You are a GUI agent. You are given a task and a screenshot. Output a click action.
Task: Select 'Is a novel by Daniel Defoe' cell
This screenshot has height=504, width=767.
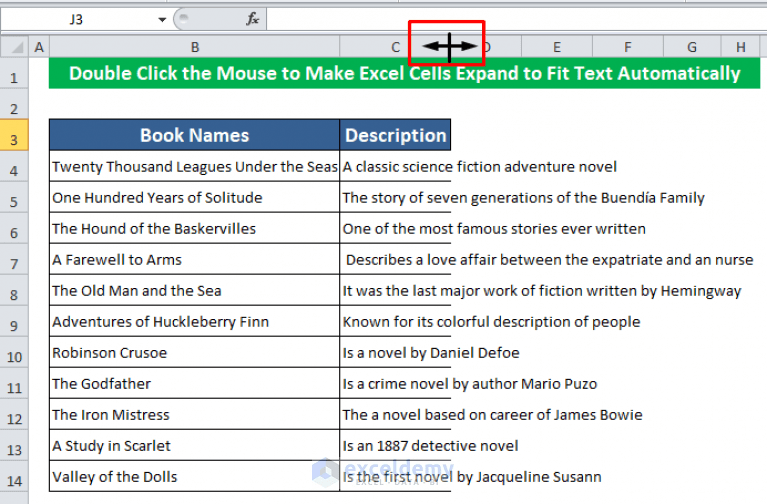click(395, 352)
